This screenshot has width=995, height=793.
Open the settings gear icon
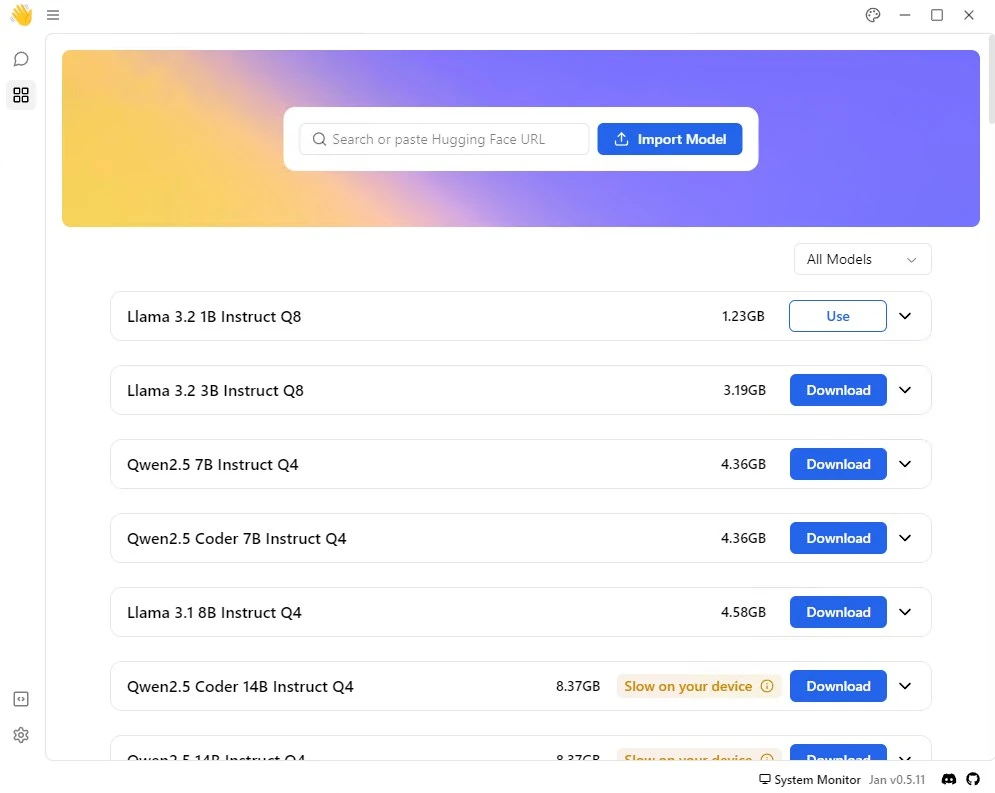[21, 735]
